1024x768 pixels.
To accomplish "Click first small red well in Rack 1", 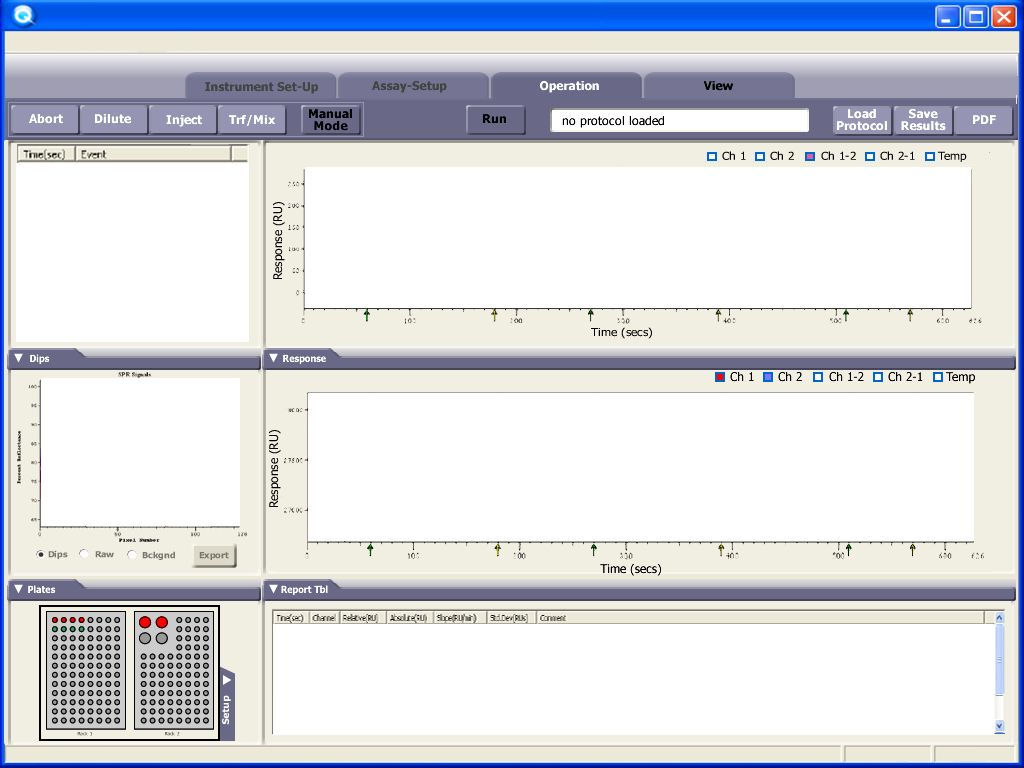I will click(x=55, y=620).
